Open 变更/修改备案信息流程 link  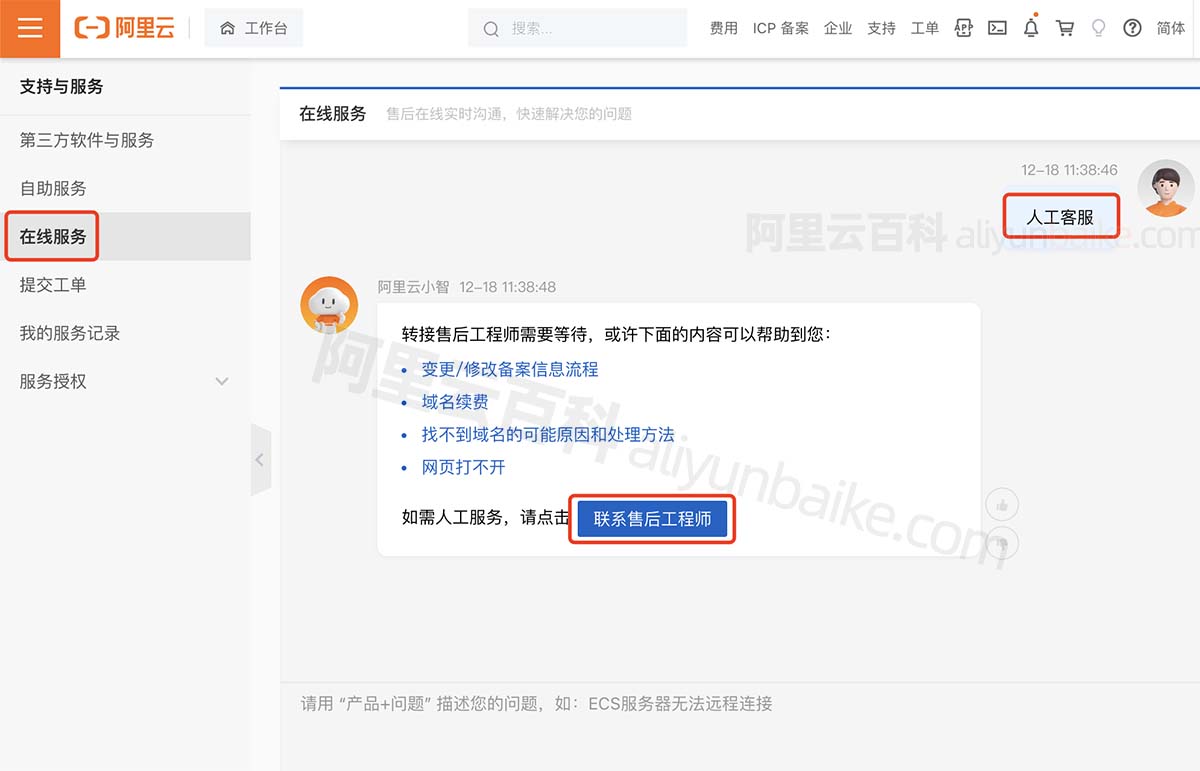click(x=510, y=369)
